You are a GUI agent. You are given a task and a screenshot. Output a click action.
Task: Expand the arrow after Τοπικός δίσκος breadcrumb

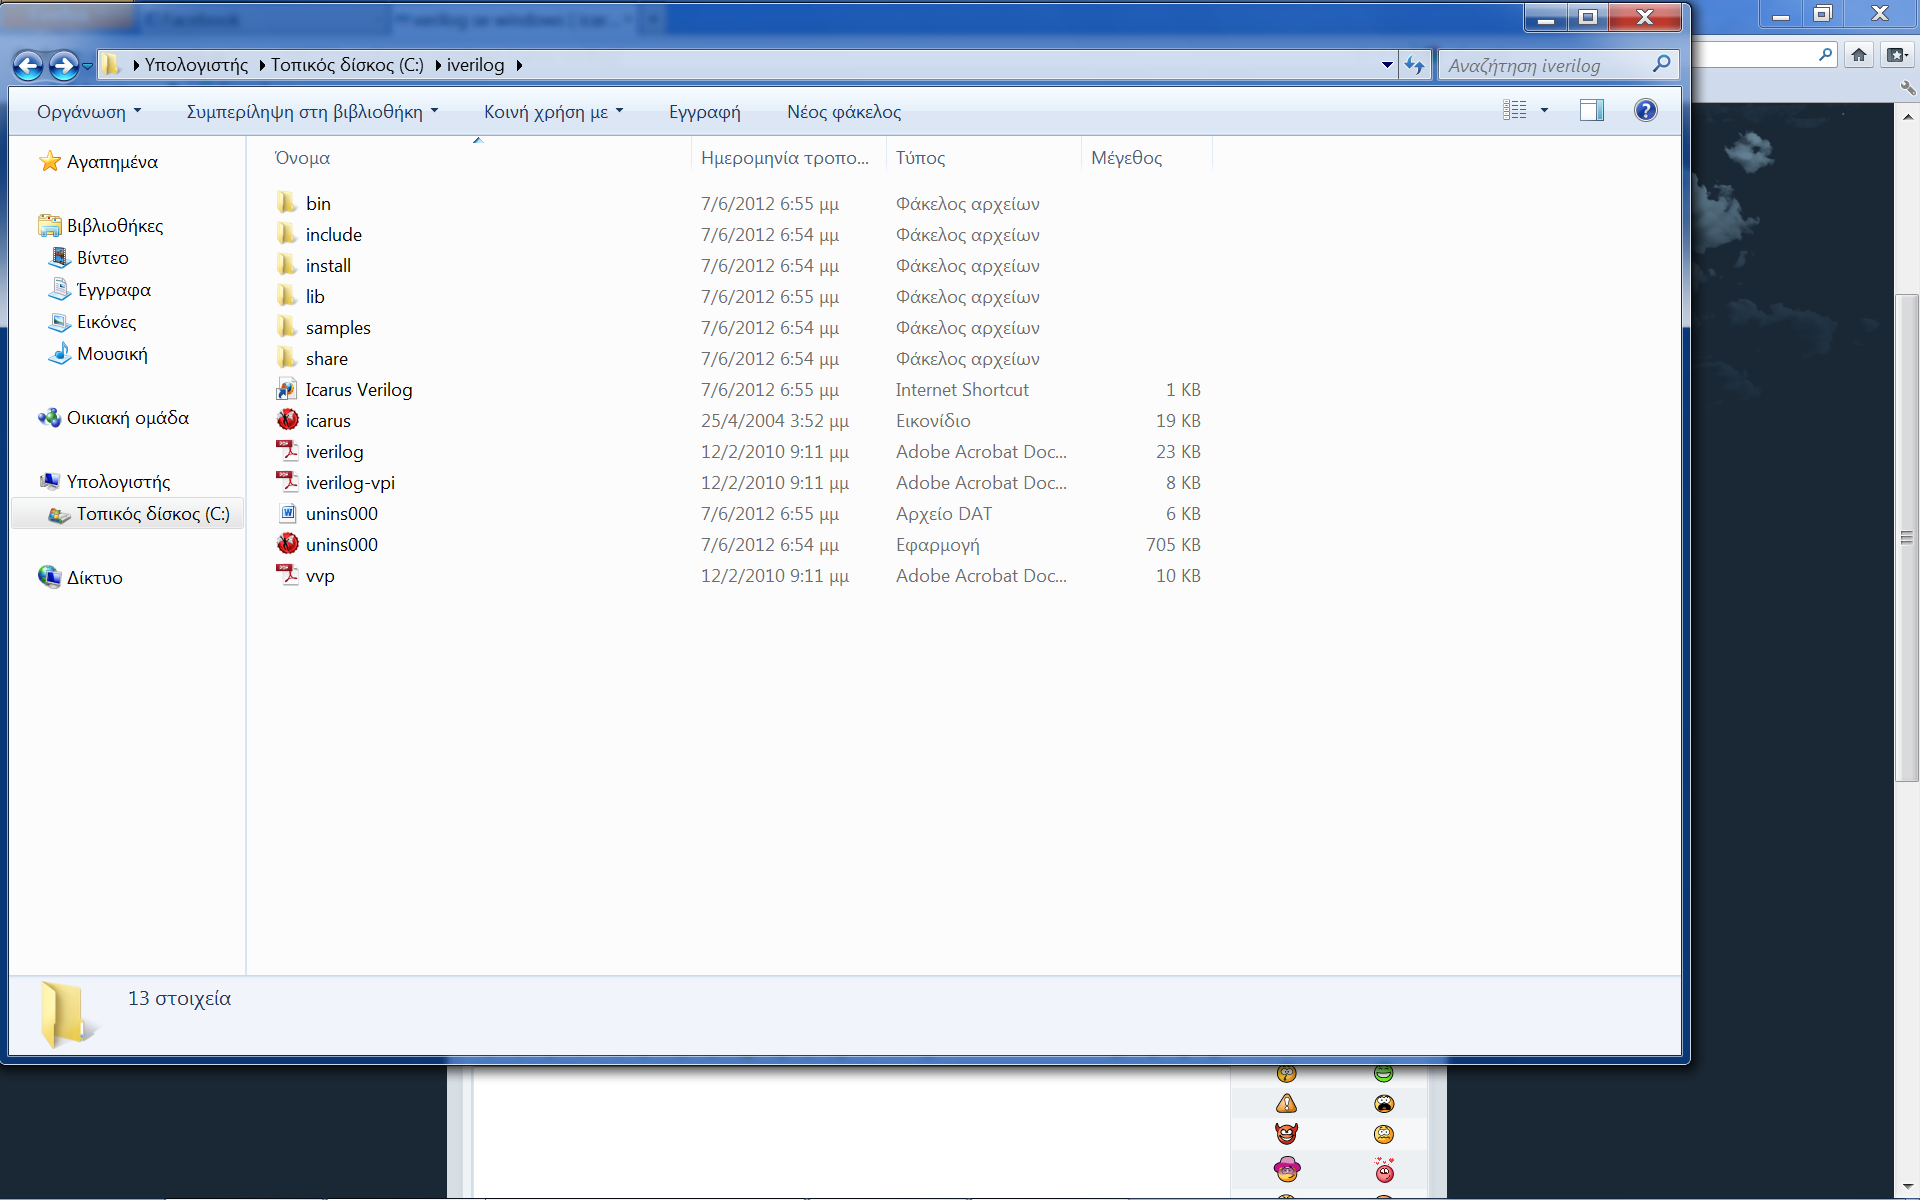[438, 66]
